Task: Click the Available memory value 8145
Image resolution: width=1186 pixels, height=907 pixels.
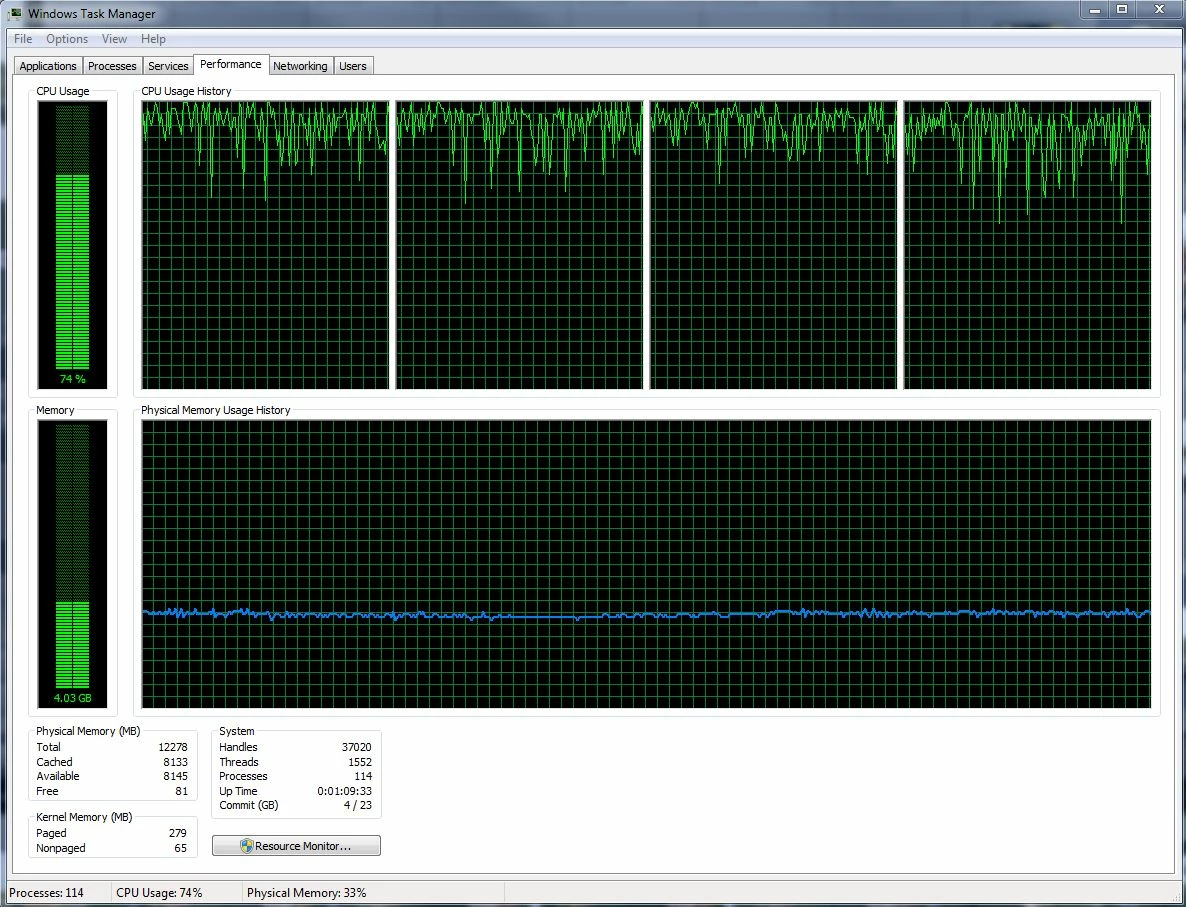Action: coord(175,776)
